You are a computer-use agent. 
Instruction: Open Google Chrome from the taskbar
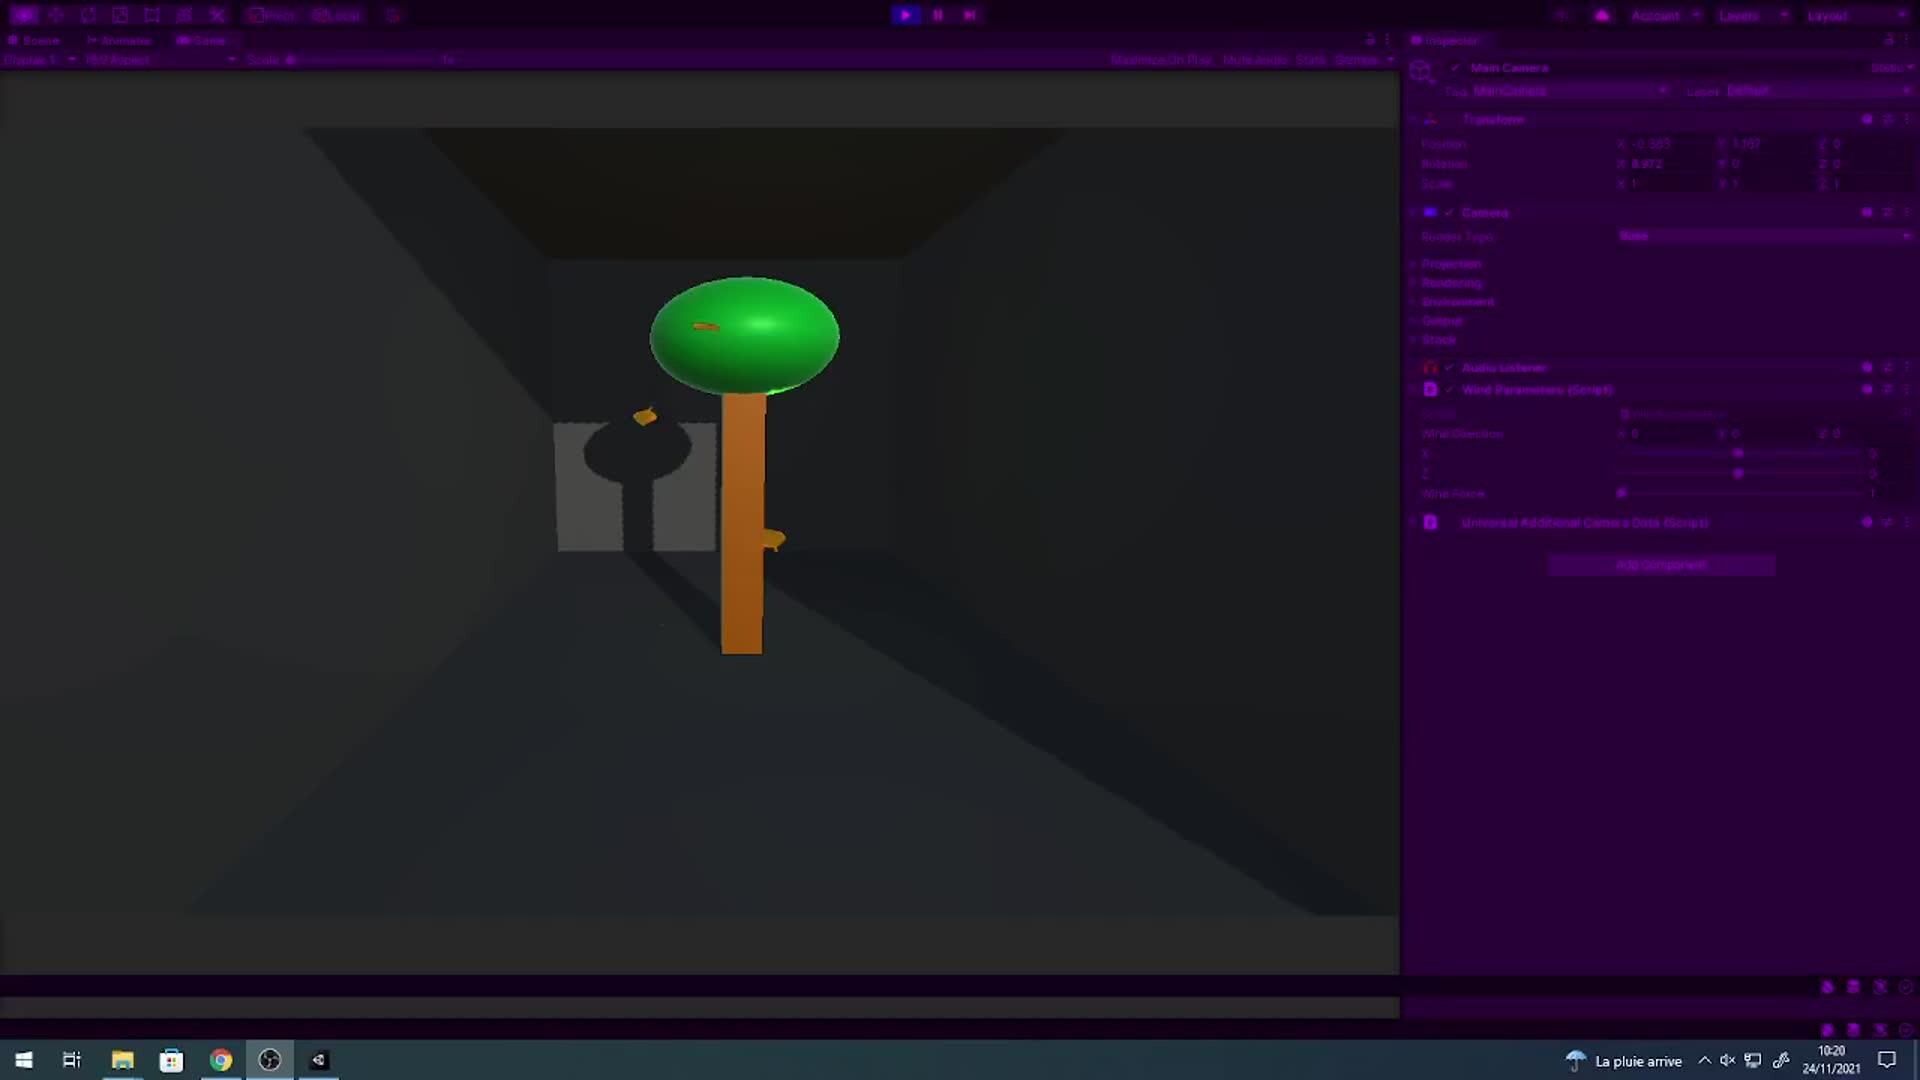pos(221,1060)
